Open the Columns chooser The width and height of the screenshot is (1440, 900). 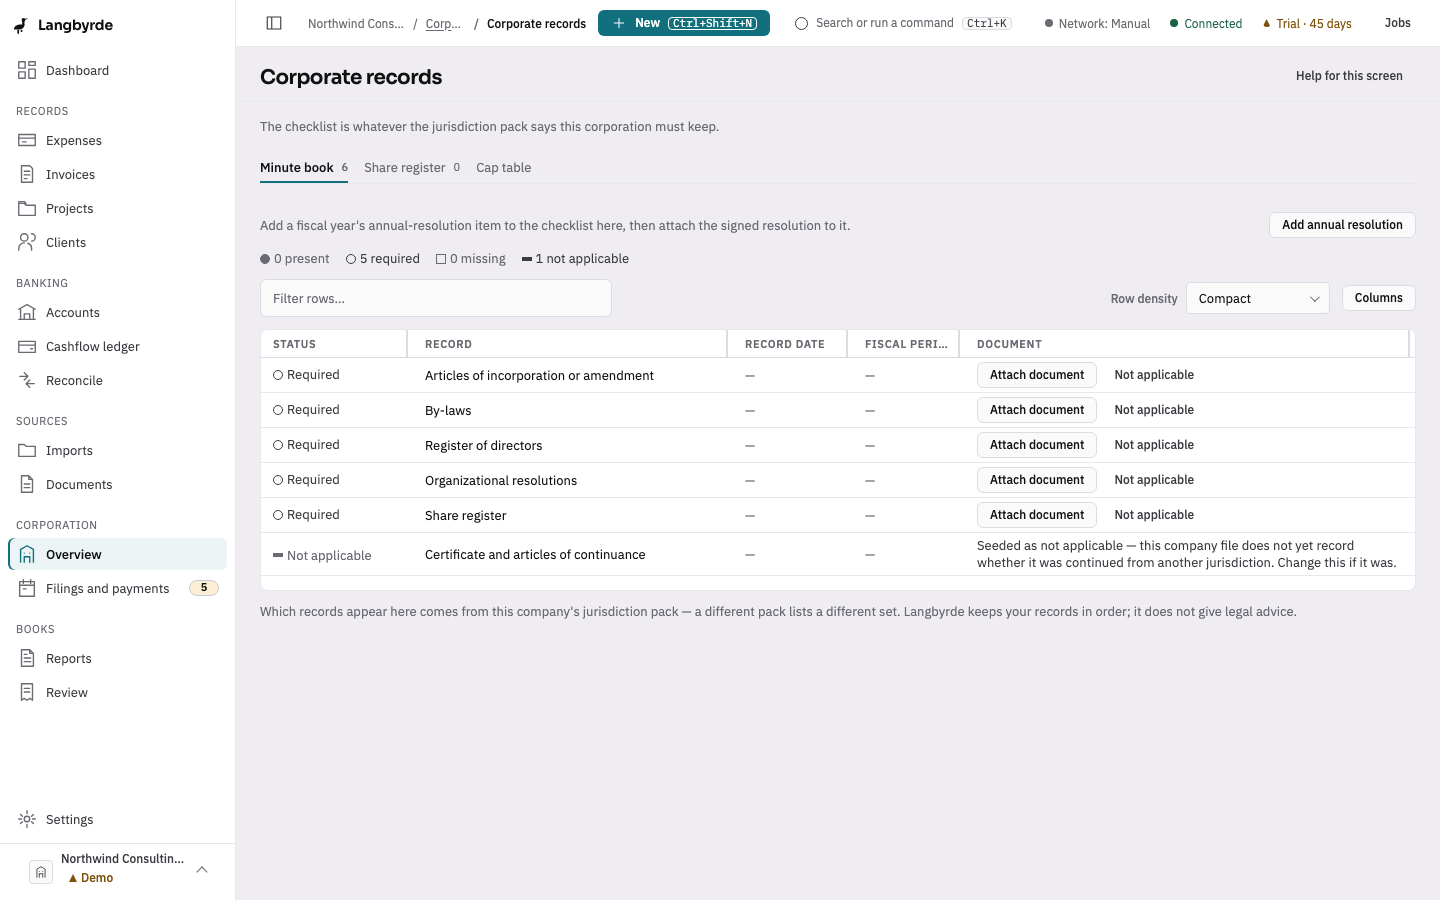point(1378,298)
